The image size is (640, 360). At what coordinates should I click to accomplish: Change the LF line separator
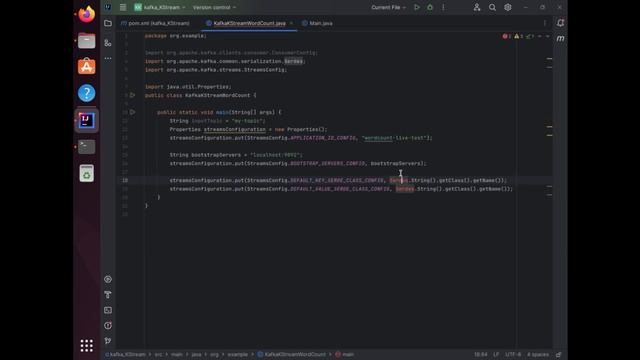[x=496, y=354]
